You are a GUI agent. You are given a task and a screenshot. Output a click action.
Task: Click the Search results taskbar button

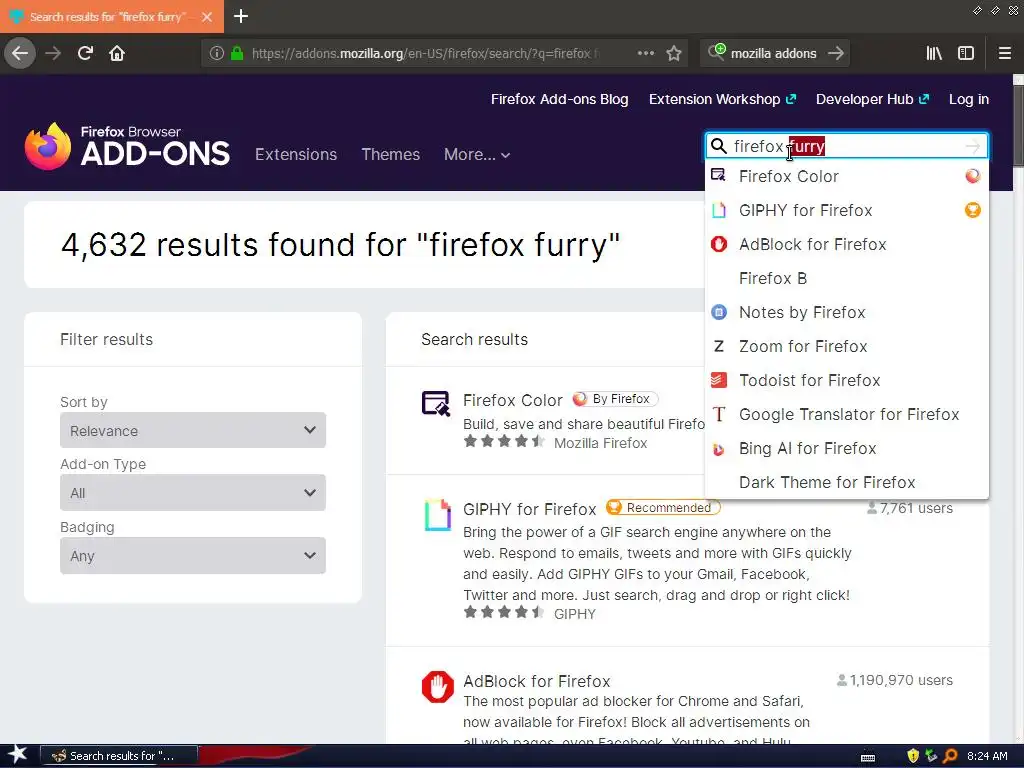coord(119,756)
